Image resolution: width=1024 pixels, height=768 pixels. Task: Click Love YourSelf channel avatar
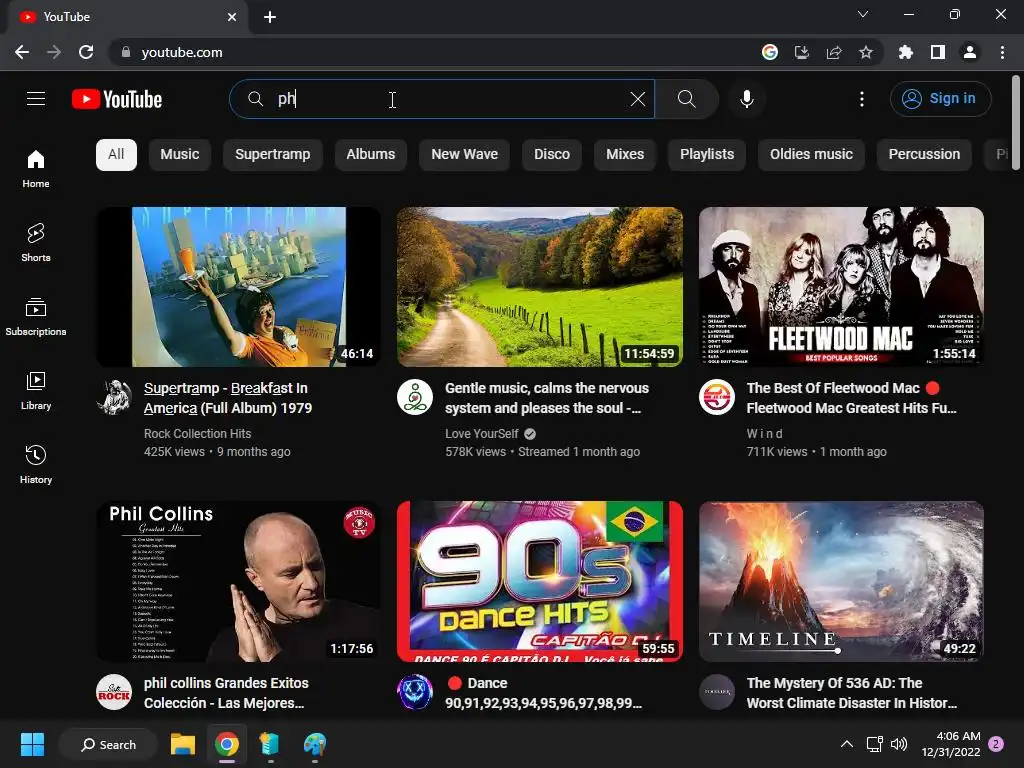[x=415, y=397]
